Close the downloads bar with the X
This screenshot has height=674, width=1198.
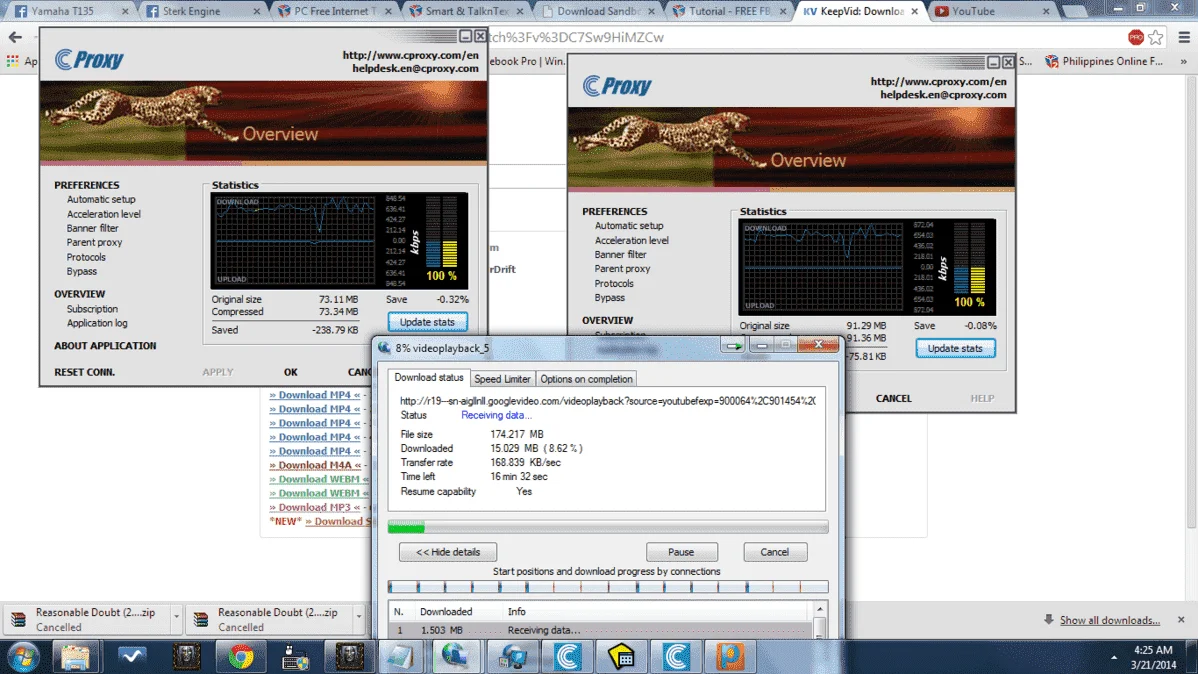pos(1181,620)
